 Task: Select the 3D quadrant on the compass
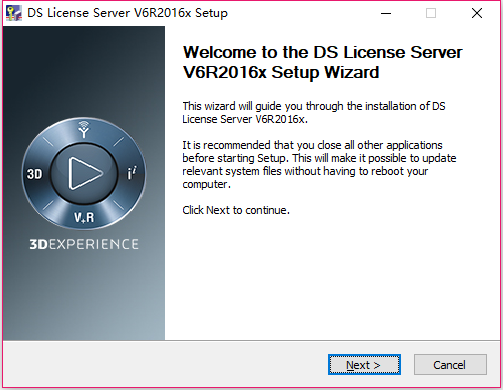pos(35,174)
